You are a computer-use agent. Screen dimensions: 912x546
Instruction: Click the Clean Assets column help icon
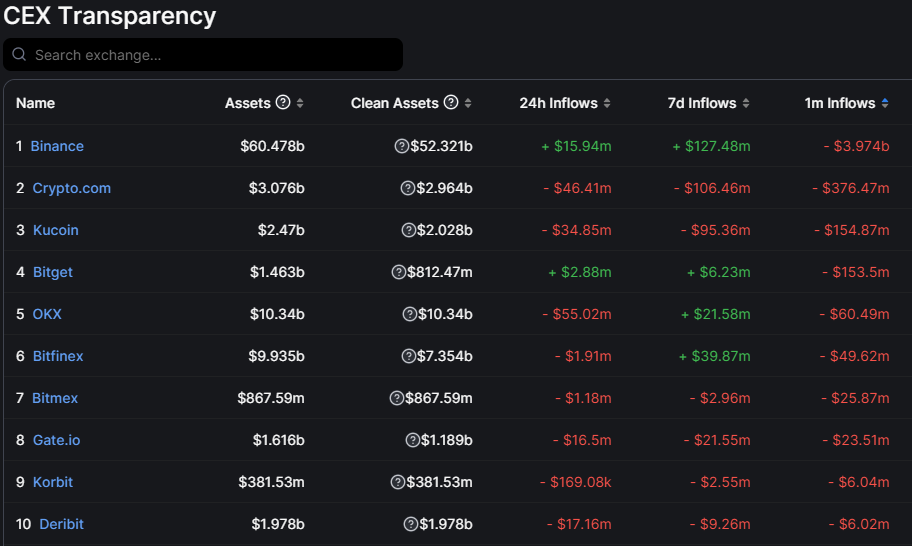pos(451,103)
